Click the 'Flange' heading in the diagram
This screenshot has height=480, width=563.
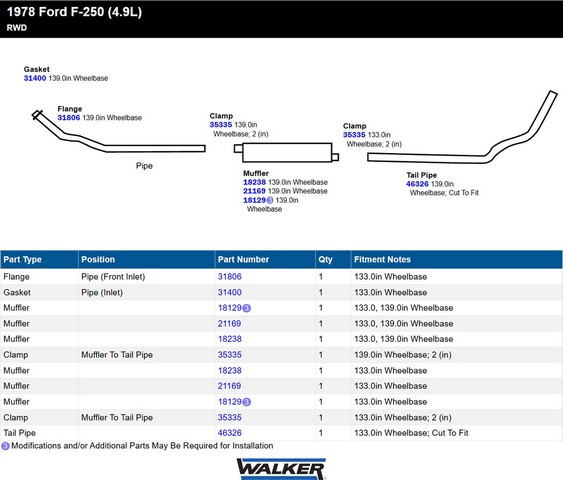point(70,109)
